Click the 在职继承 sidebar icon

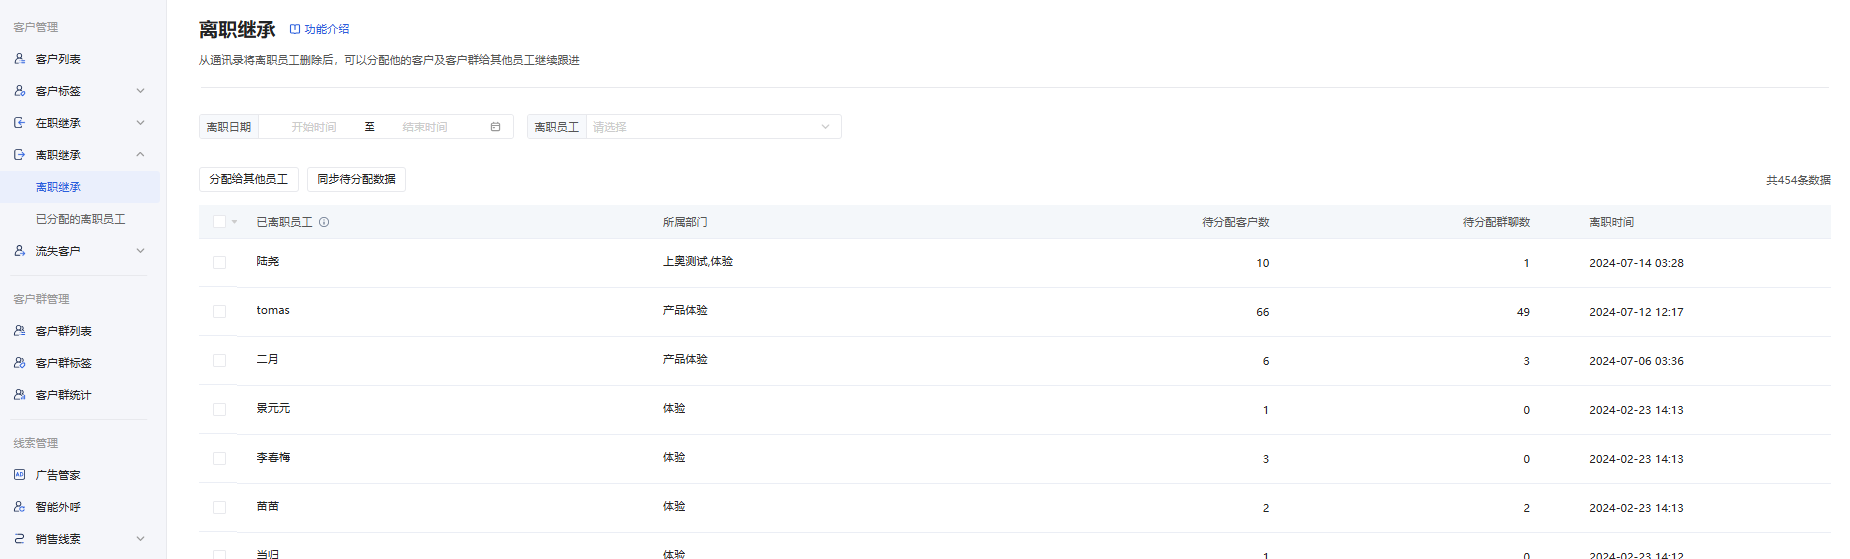(x=19, y=123)
